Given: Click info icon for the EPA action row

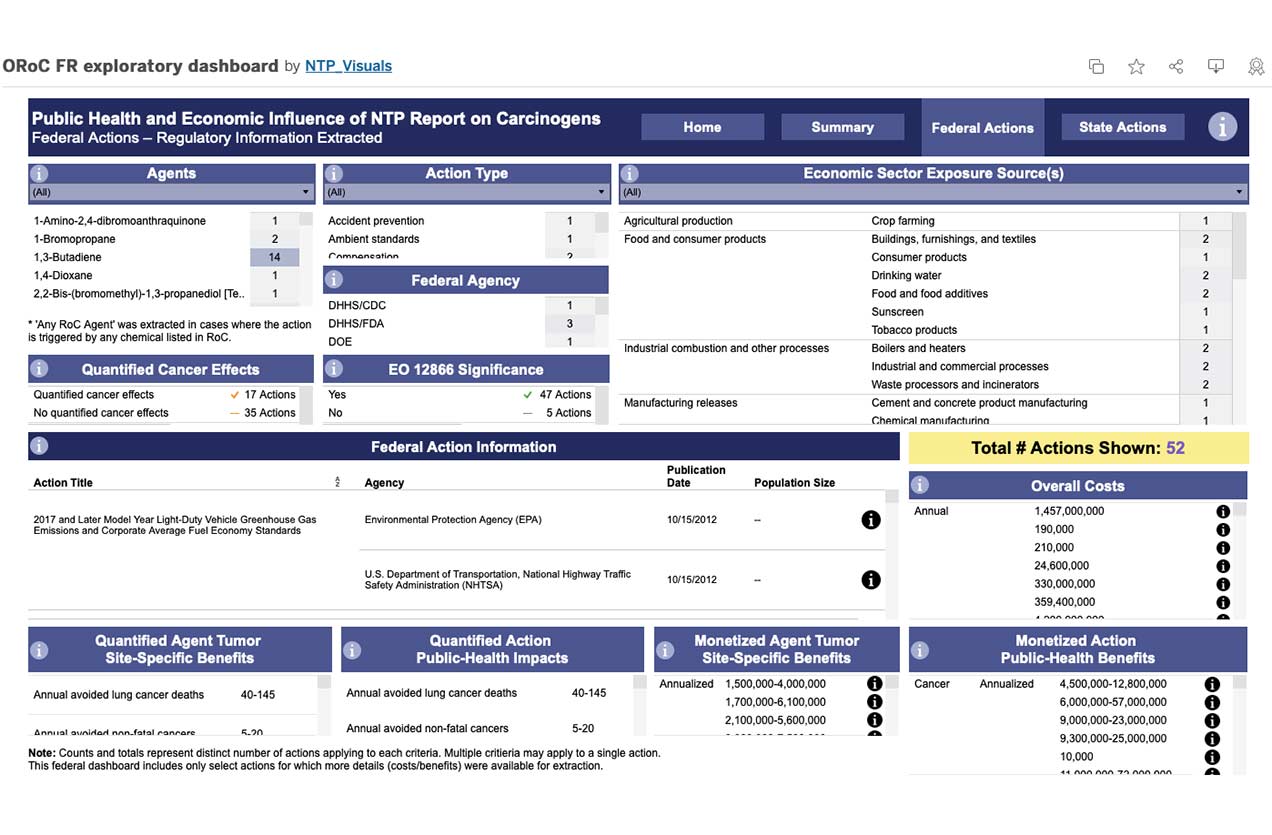Looking at the screenshot, I should [871, 520].
